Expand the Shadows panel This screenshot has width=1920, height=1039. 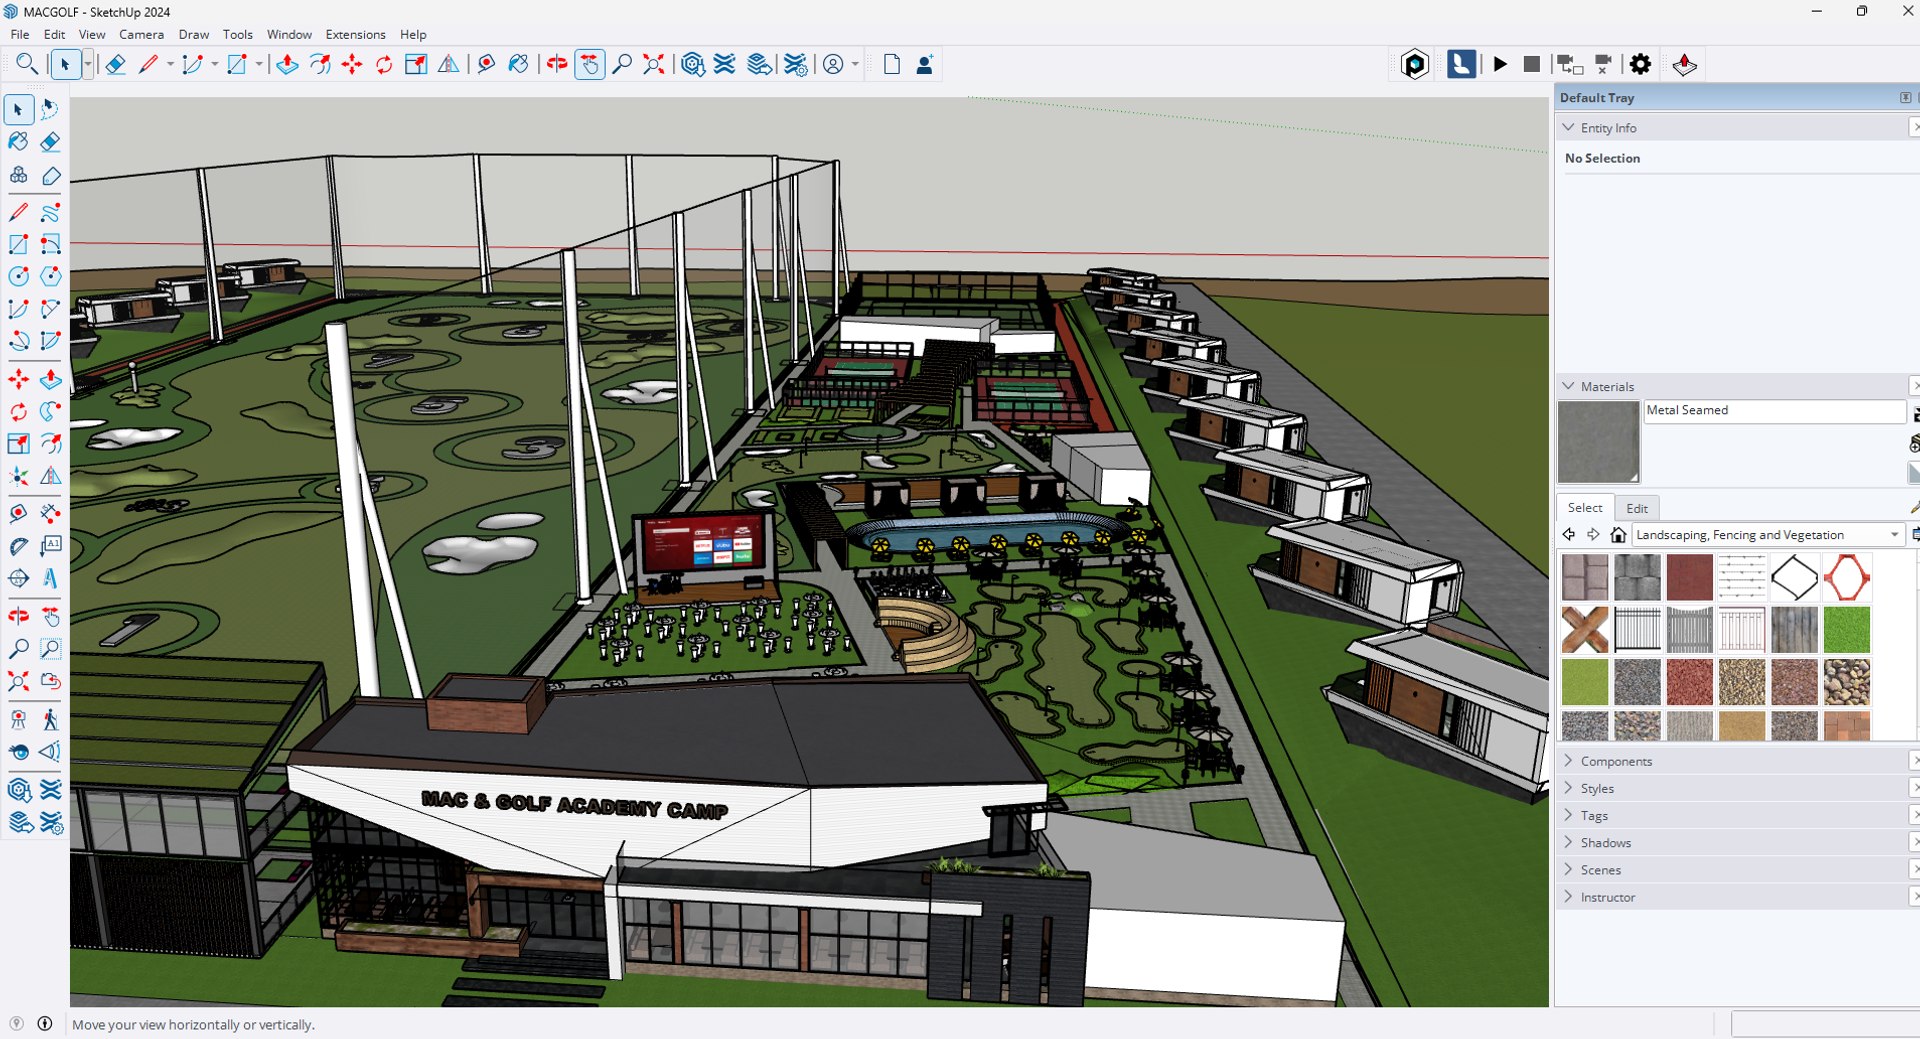click(x=1568, y=842)
